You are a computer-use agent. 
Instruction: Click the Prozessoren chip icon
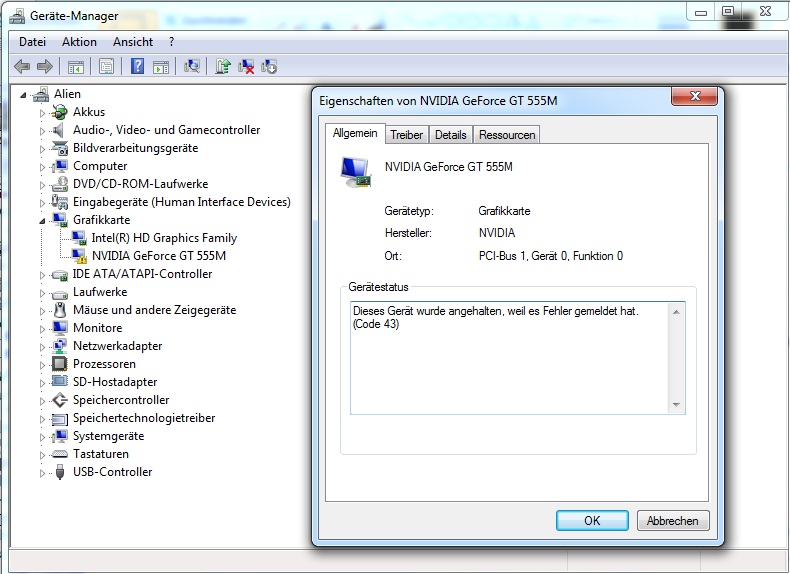click(x=59, y=364)
